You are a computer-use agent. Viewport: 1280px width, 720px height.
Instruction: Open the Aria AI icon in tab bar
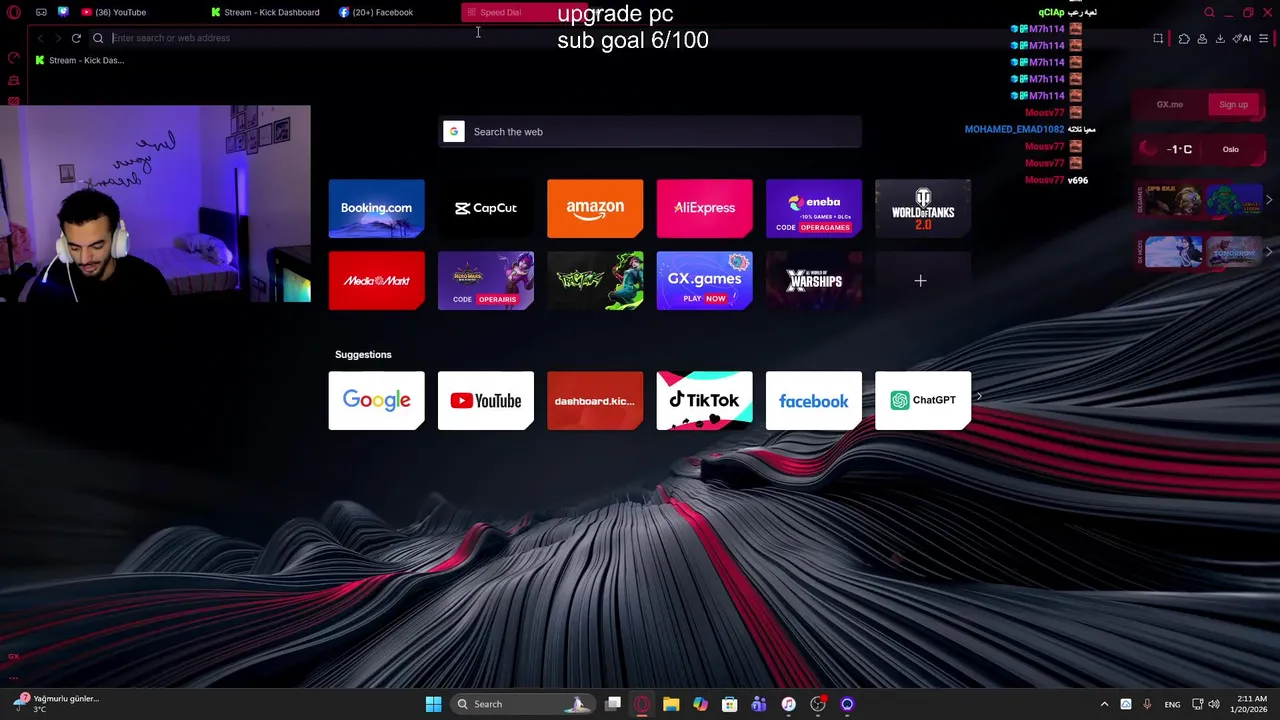click(x=63, y=12)
